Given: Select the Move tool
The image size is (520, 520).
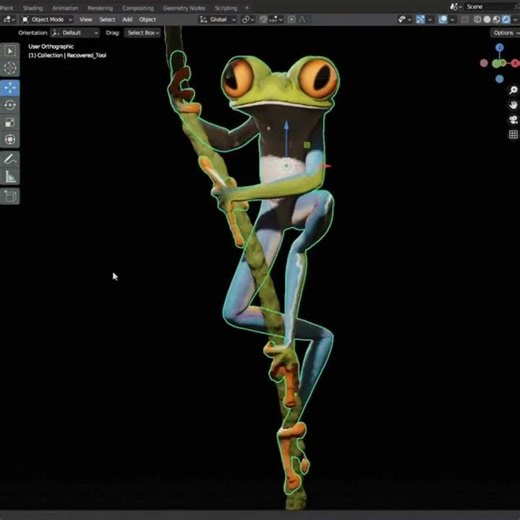Looking at the screenshot, I should tap(10, 88).
